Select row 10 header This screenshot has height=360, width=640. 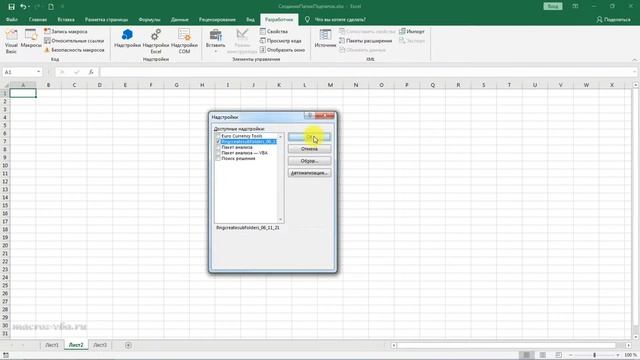5,165
